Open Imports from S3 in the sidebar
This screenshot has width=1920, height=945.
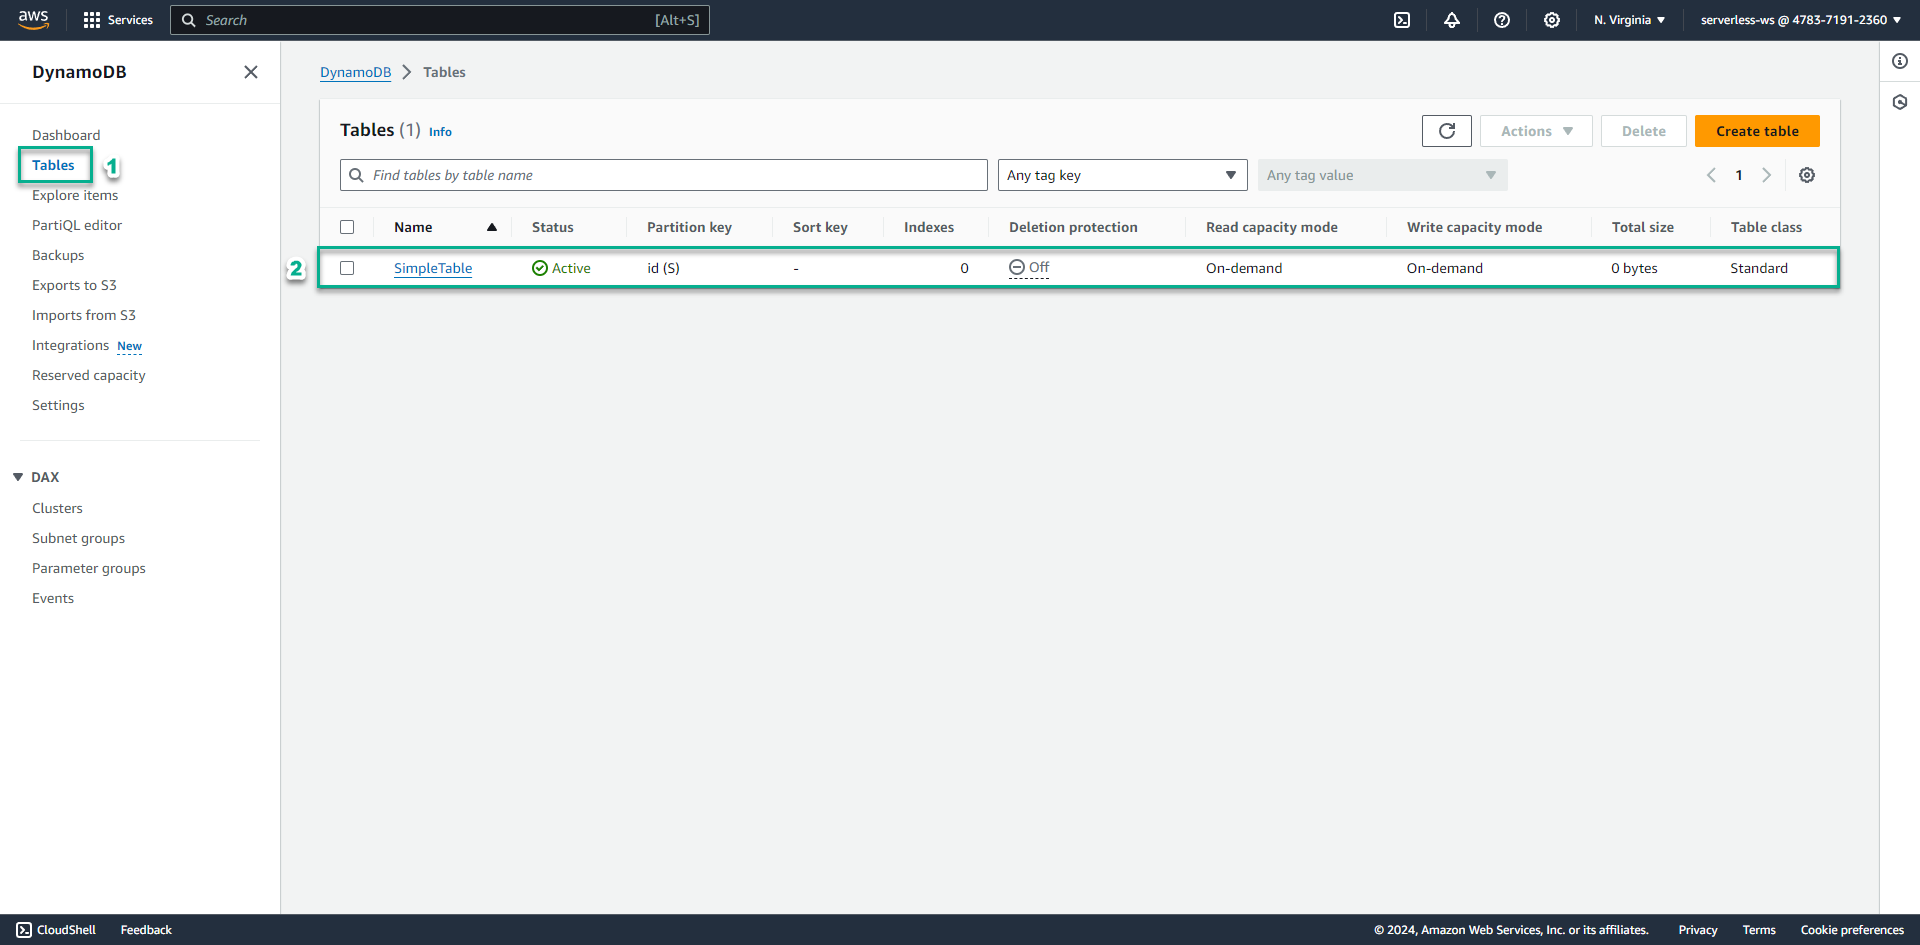[x=84, y=315]
